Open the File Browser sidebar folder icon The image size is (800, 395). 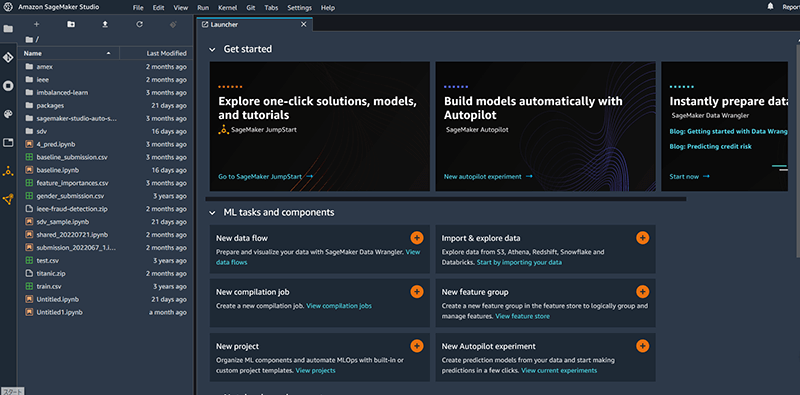coord(8,29)
